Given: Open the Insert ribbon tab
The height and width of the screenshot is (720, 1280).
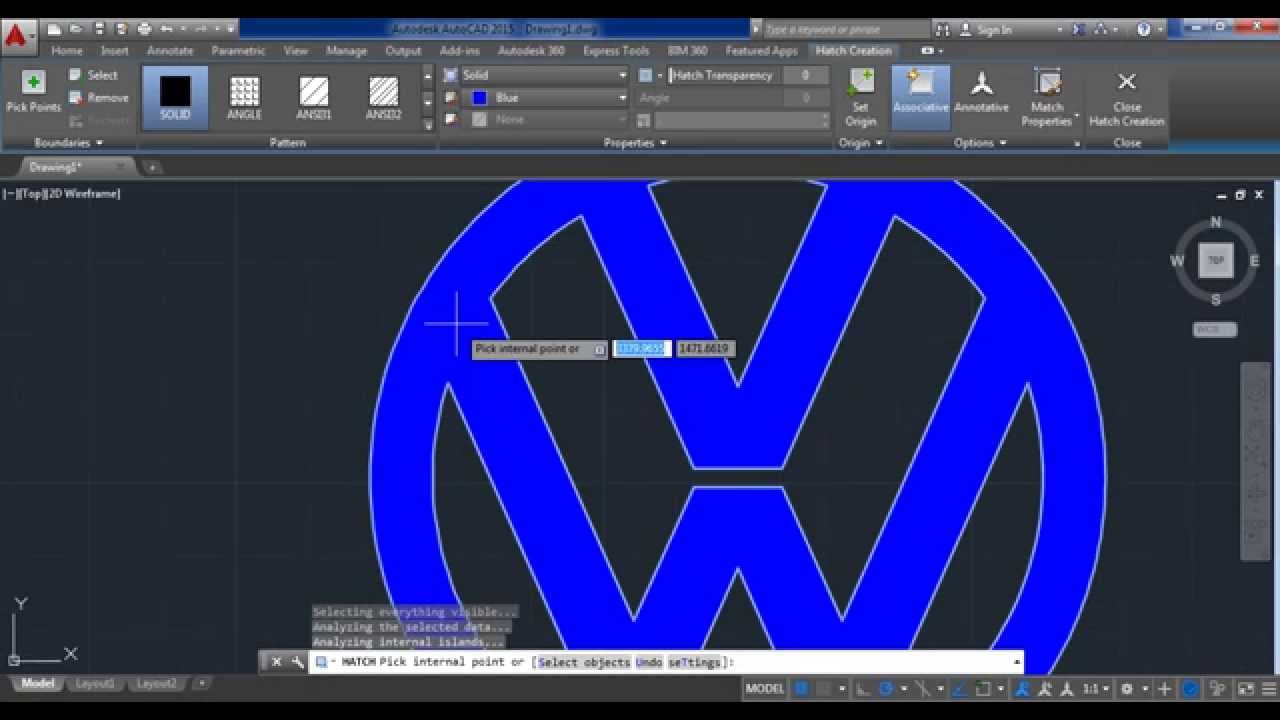Looking at the screenshot, I should [115, 50].
